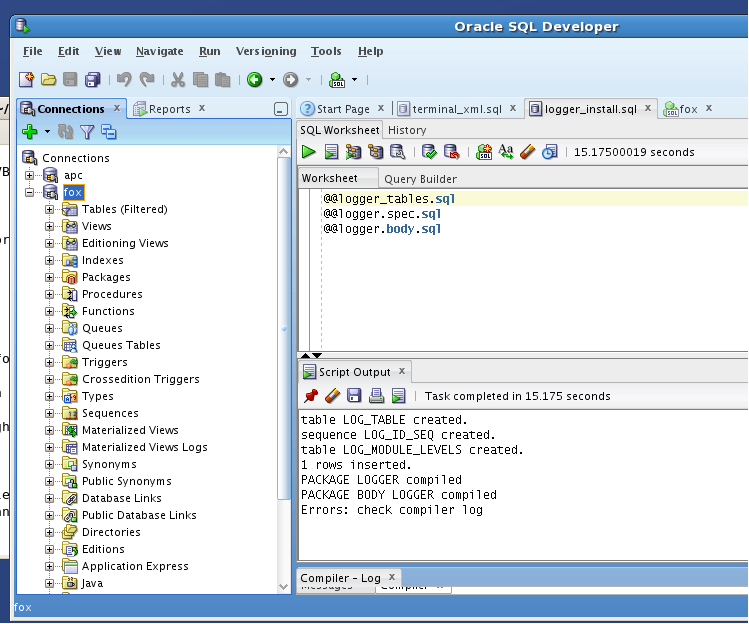
Task: Select the Materialized Views Logs item
Action: click(x=145, y=447)
